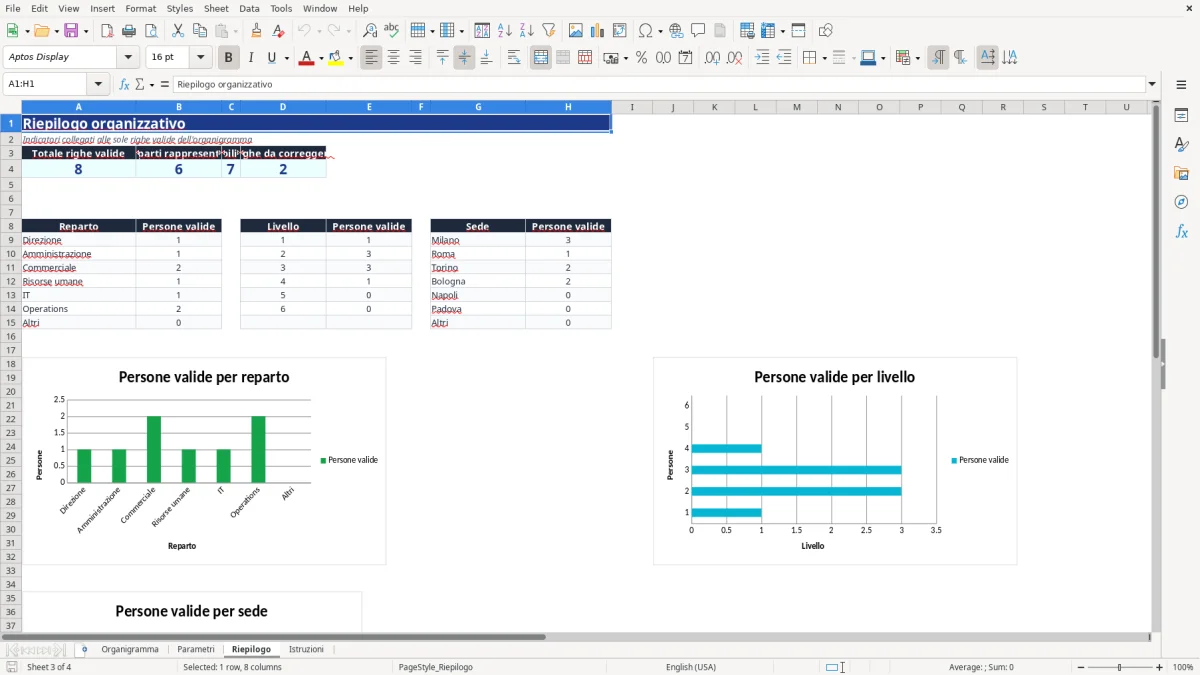Toggle Merge and Center Cells
Image resolution: width=1200 pixels, height=675 pixels.
pyautogui.click(x=541, y=58)
